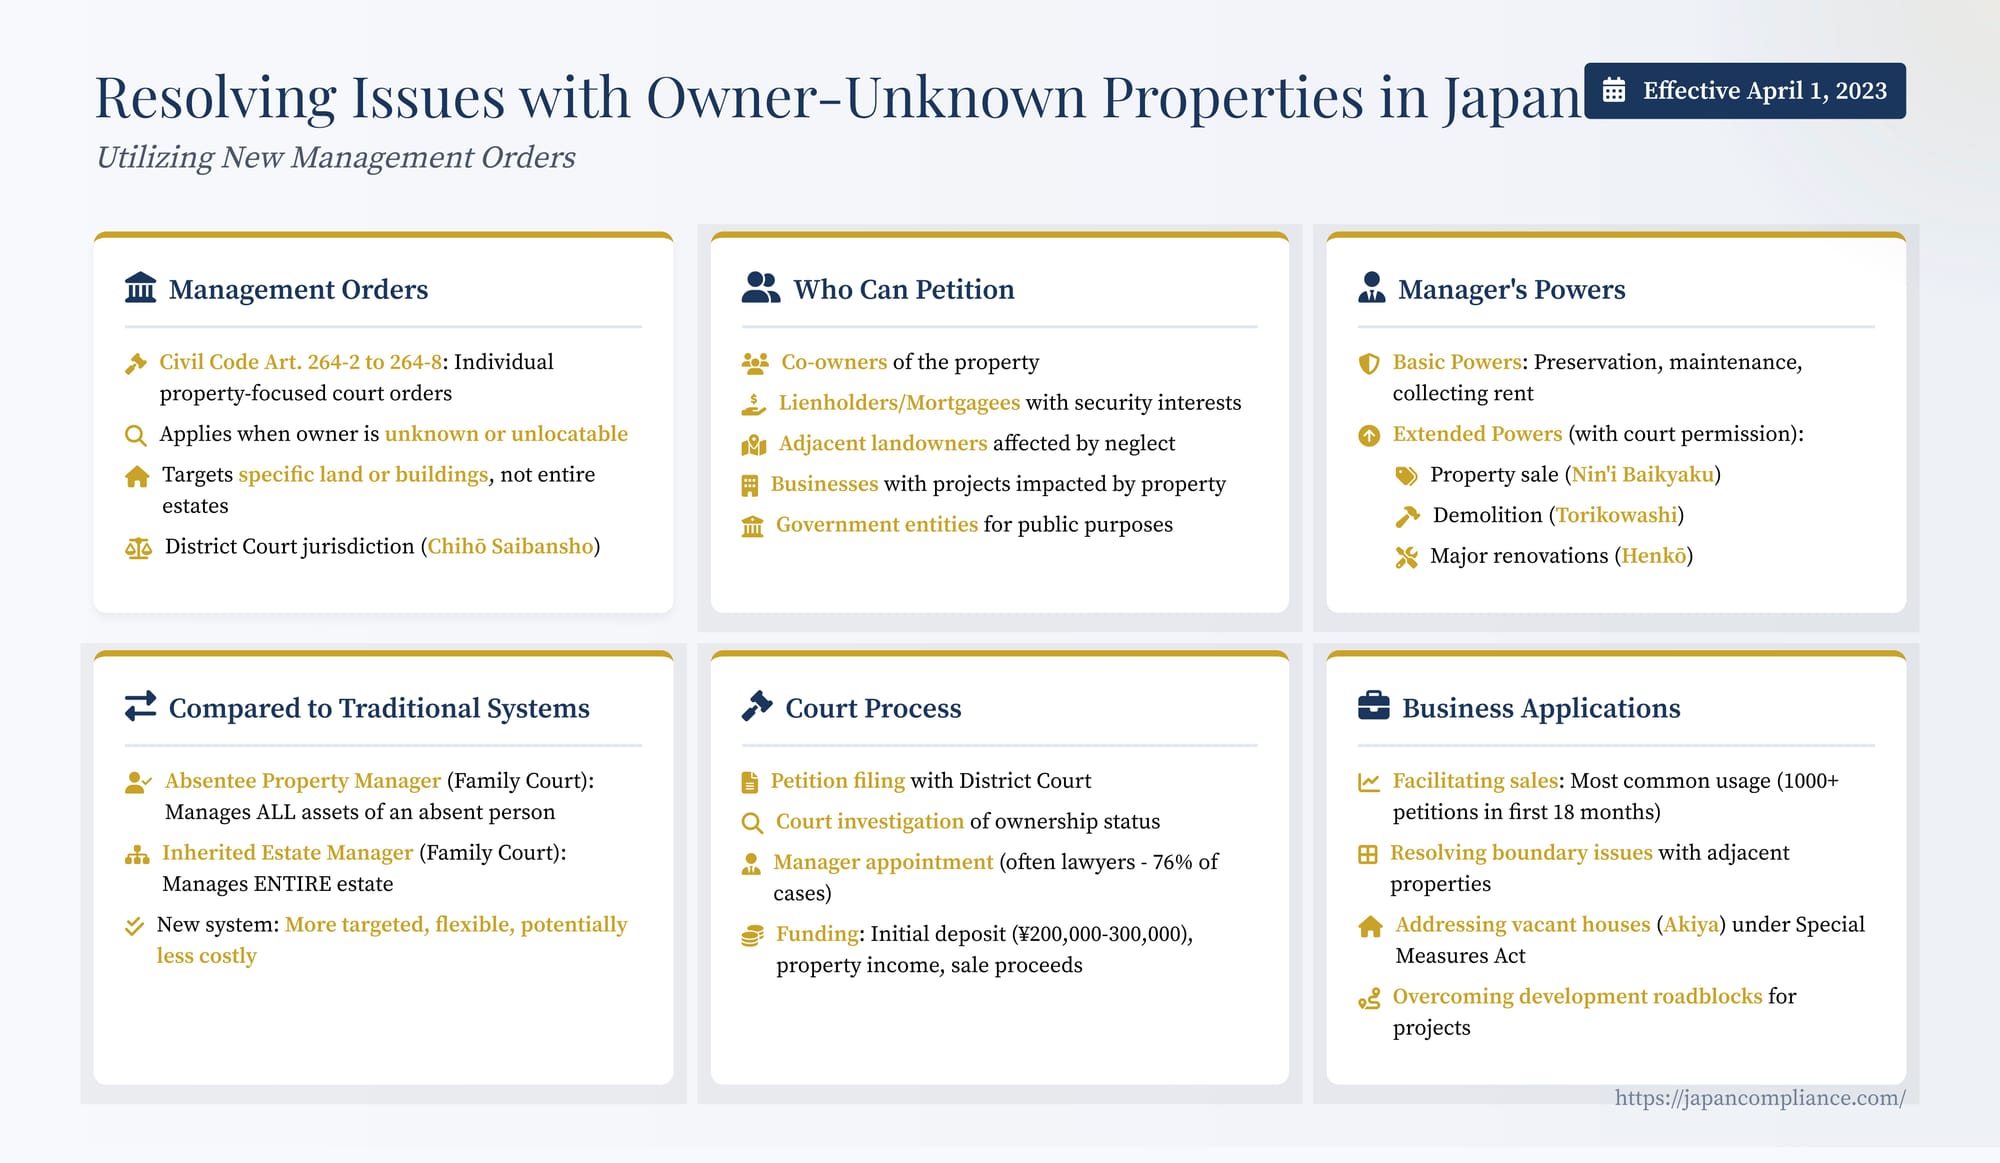Click the 'Lienholders/Mortgagees' highlighted text
Image resolution: width=2000 pixels, height=1163 pixels.
[899, 402]
